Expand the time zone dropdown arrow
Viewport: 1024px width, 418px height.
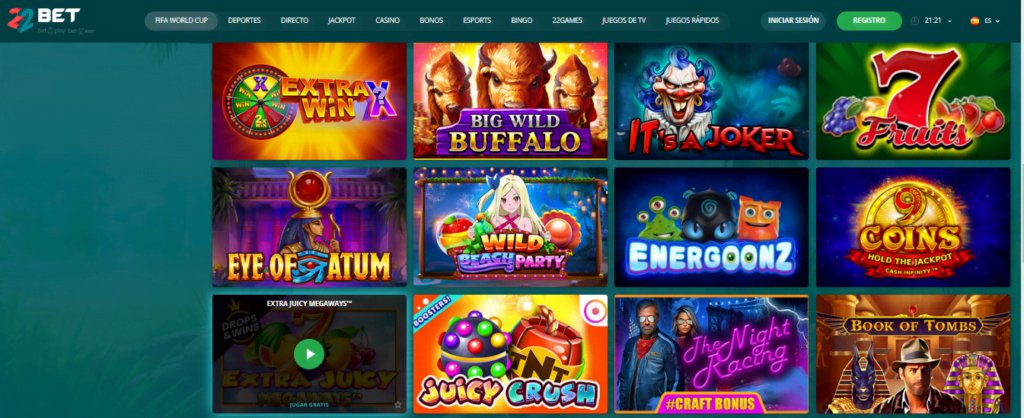952,21
